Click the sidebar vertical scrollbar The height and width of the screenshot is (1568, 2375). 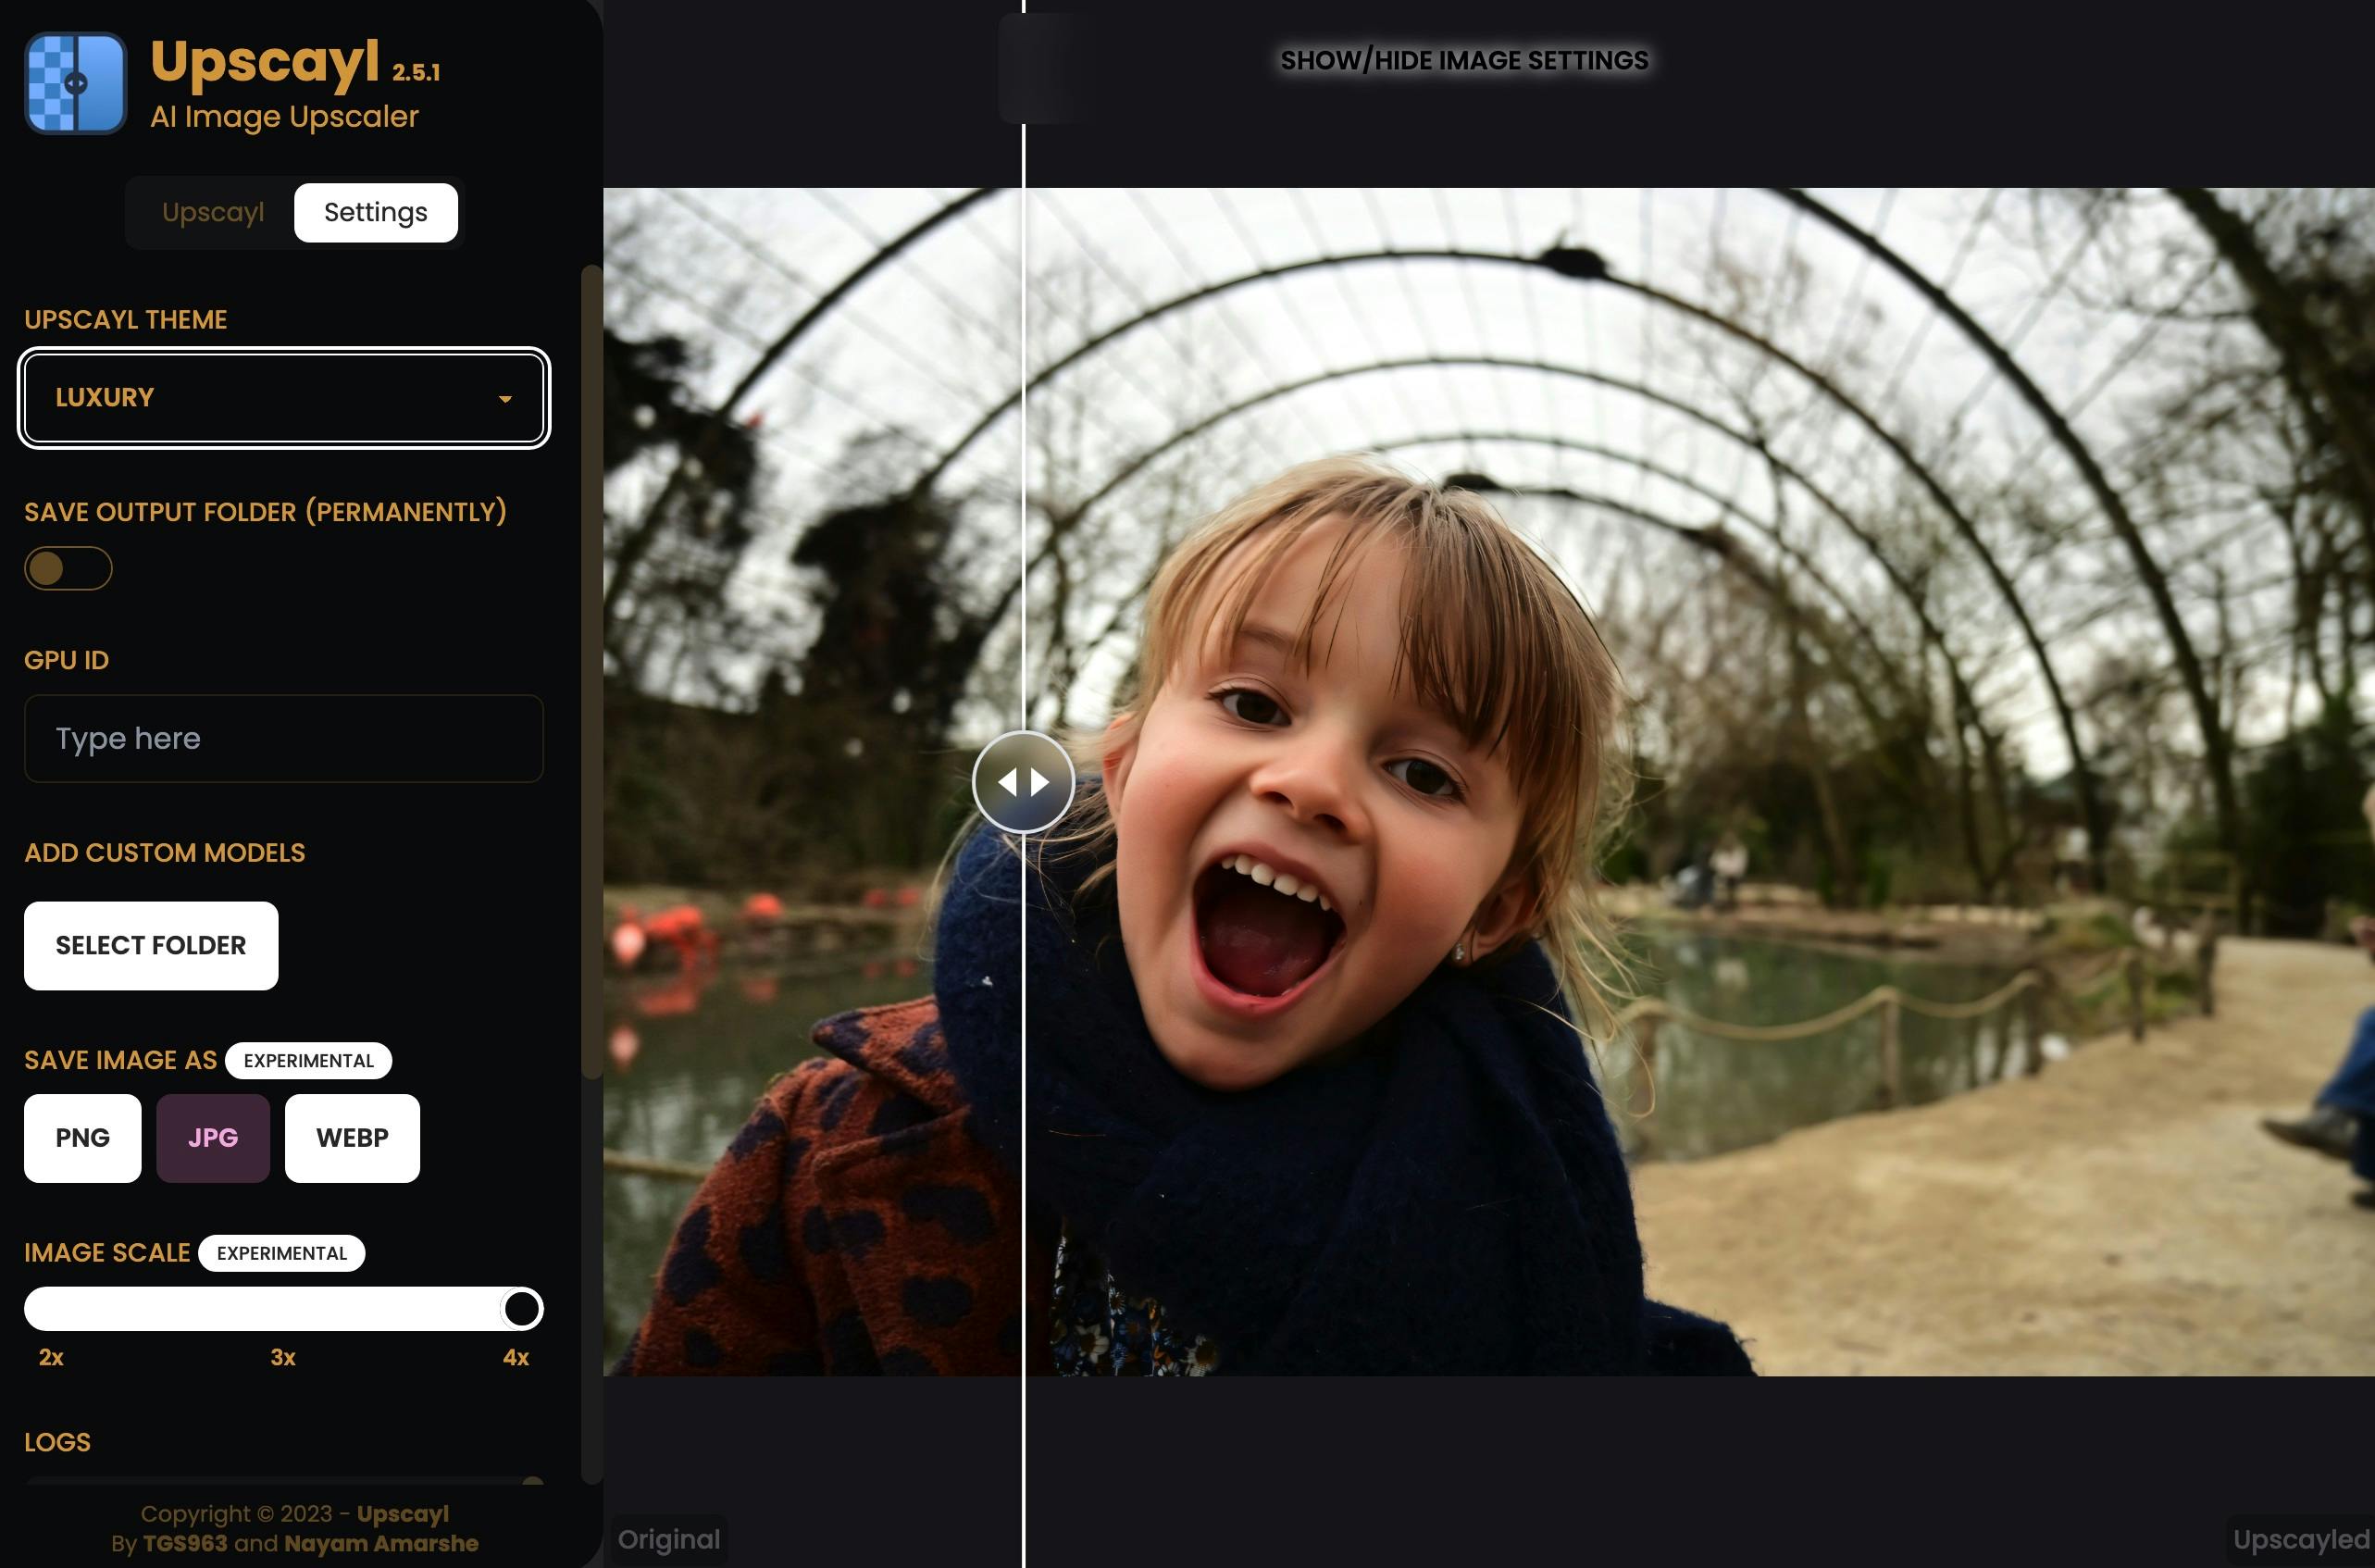tap(592, 670)
